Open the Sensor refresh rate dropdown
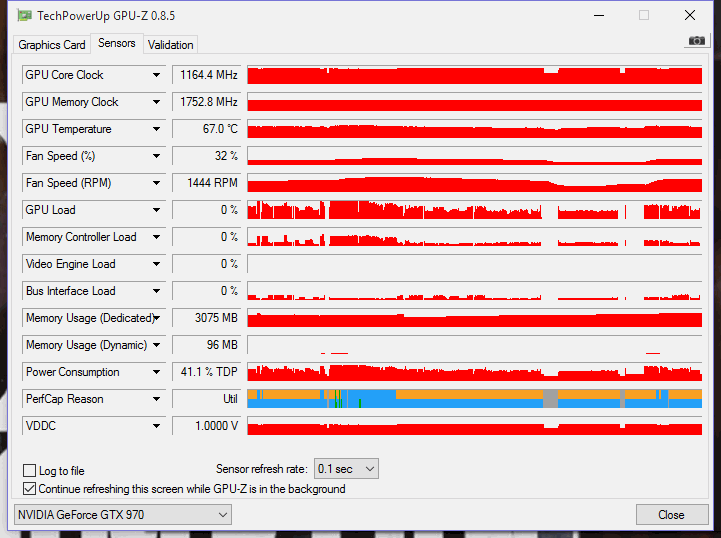The width and height of the screenshot is (721, 538). tap(346, 469)
